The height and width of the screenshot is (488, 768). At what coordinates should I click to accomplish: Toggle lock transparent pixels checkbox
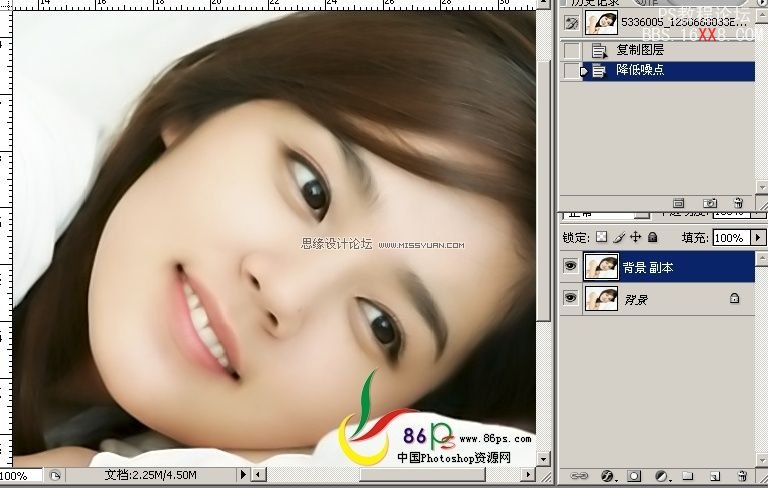(x=601, y=238)
